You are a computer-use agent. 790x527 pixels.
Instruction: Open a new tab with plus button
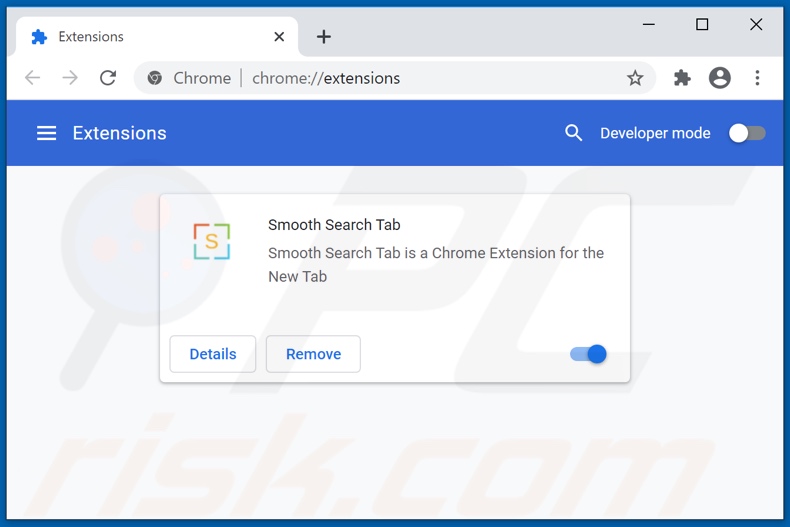click(x=324, y=37)
